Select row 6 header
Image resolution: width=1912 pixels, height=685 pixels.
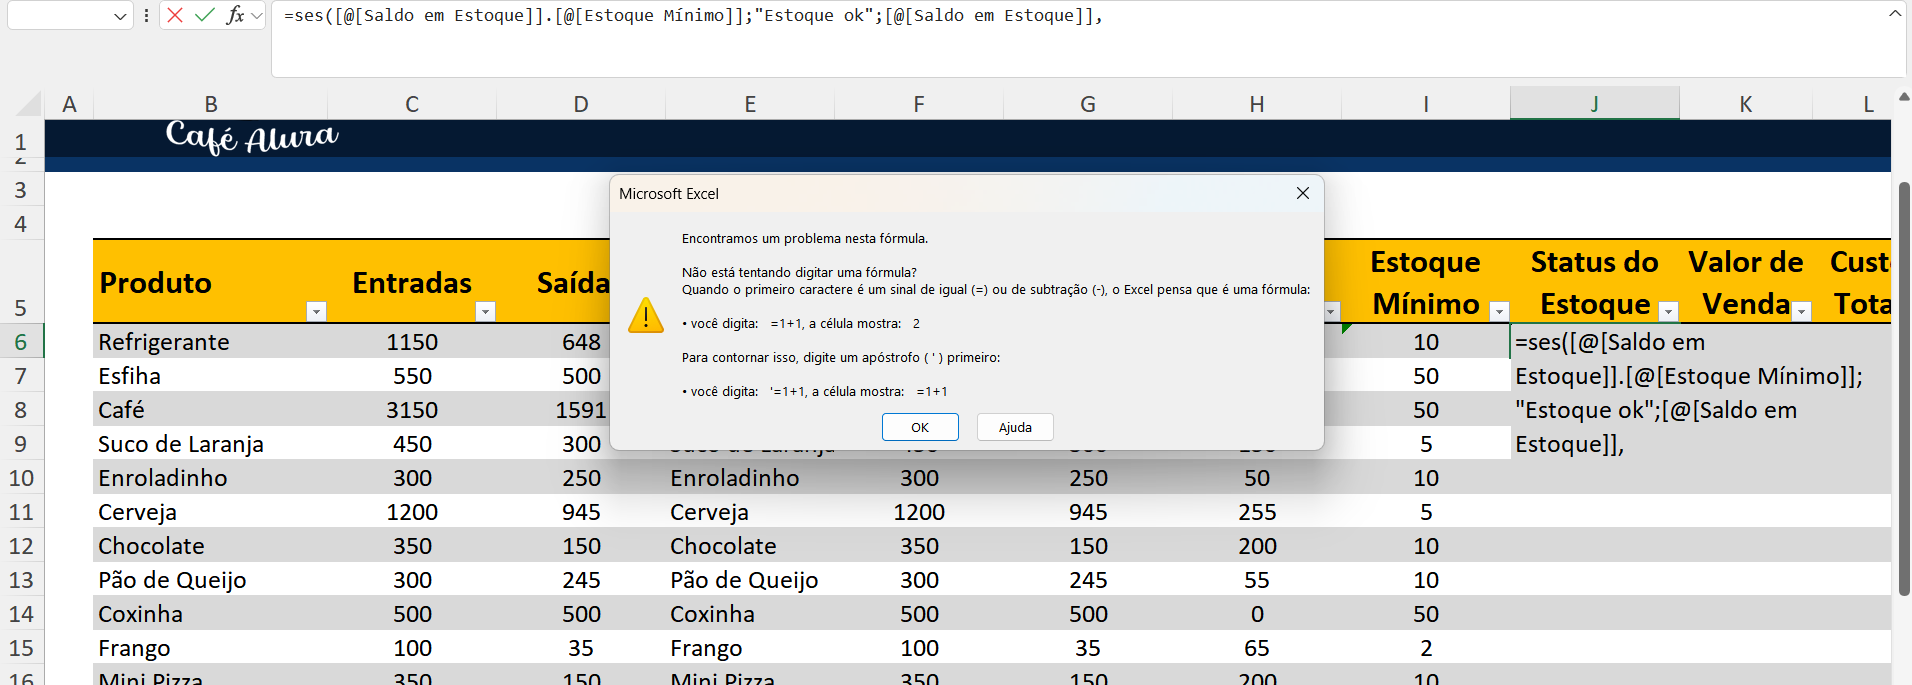[21, 342]
